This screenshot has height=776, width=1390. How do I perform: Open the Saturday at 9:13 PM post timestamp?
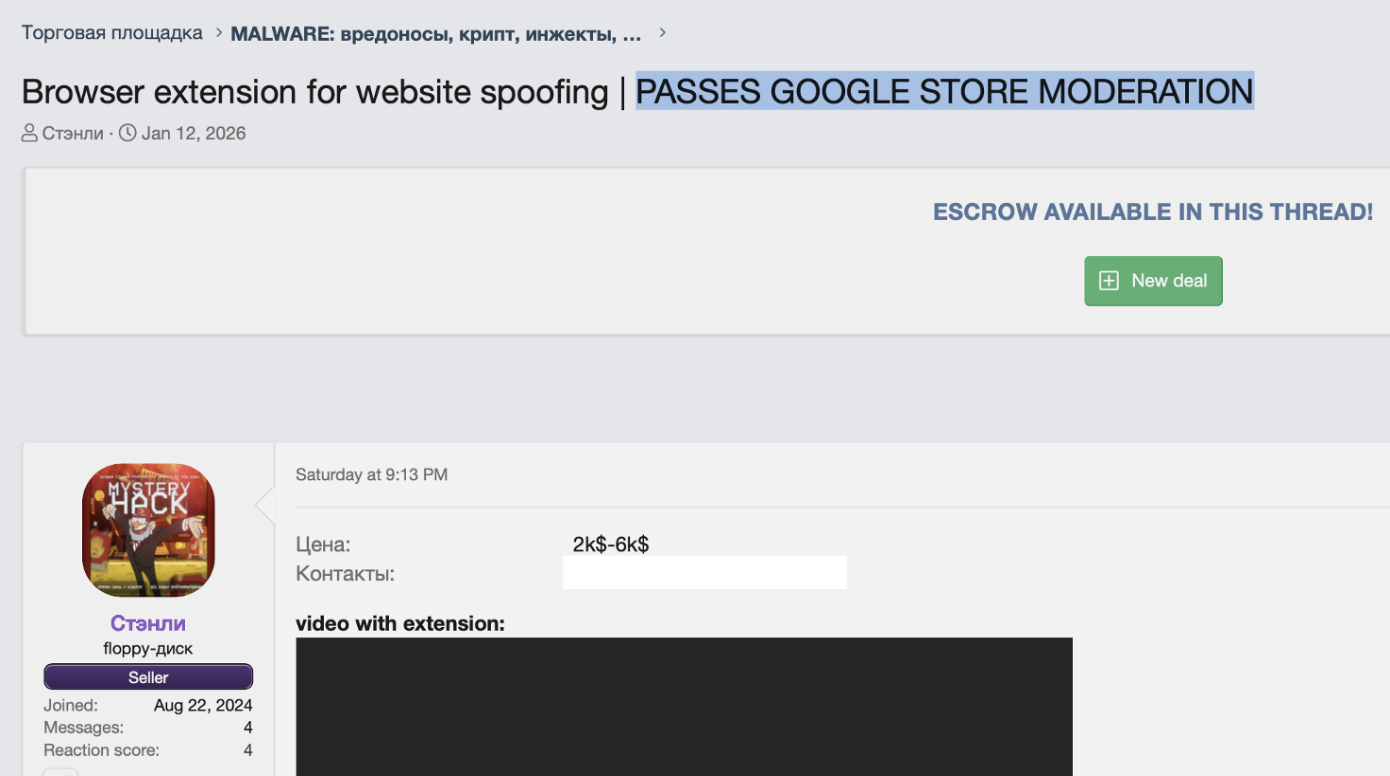tap(371, 474)
